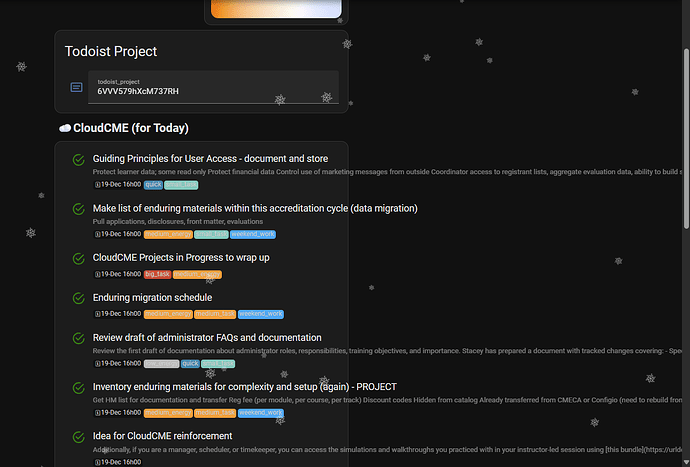Screen dimensions: 690x467
Task: Click weekend_work tag under Make list task
Action: pos(253,234)
